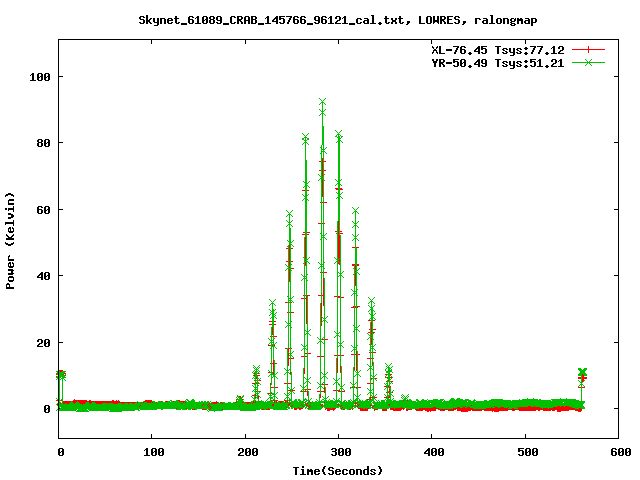Click the 500 tick label on the time axis

tap(524, 453)
